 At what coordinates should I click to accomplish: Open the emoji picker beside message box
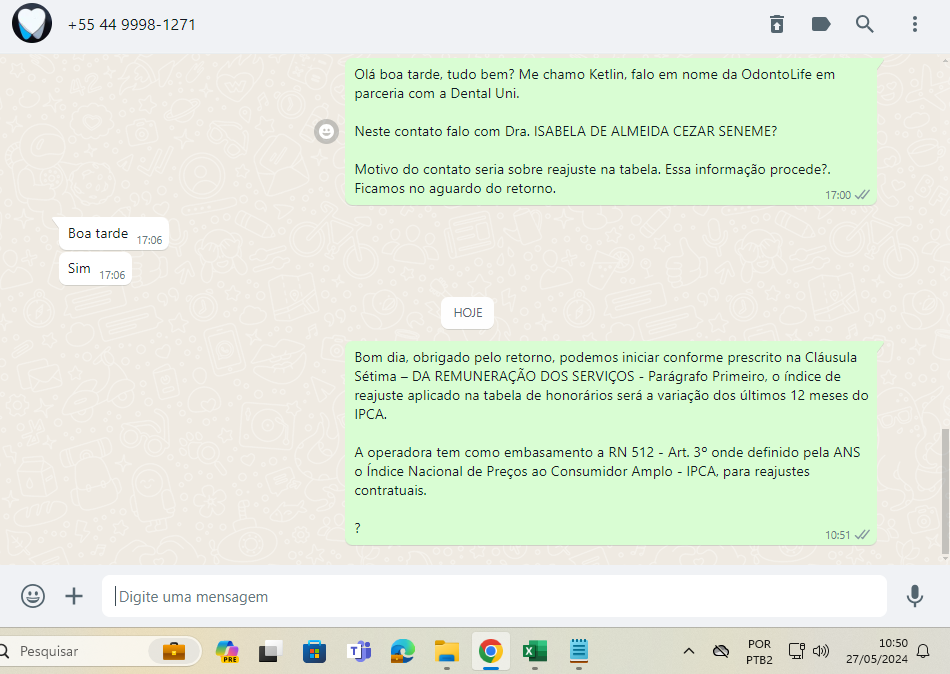(33, 596)
